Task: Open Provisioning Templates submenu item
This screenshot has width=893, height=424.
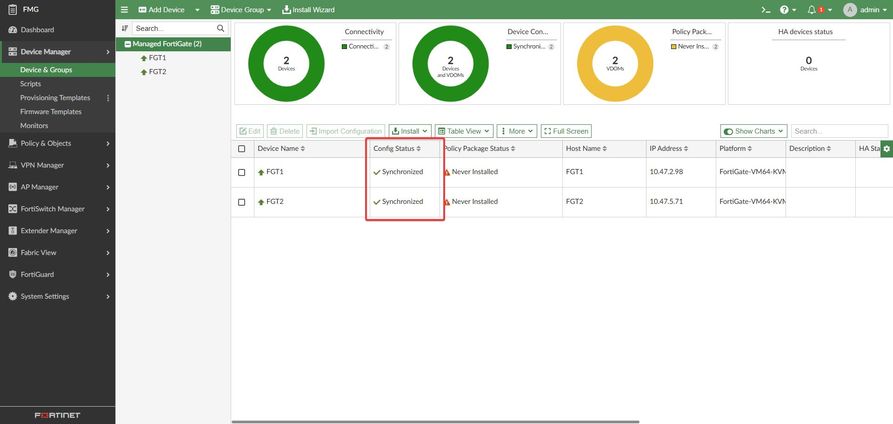Action: point(55,98)
